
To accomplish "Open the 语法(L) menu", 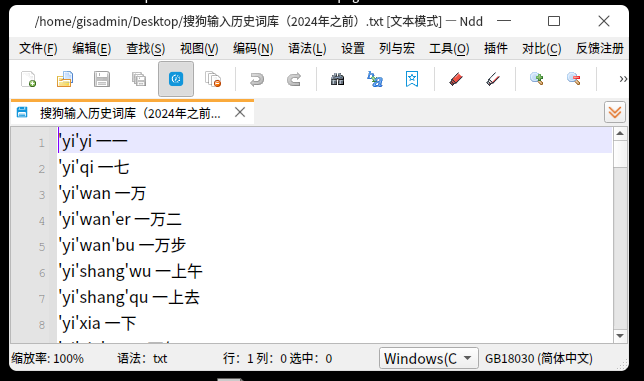I will (x=307, y=49).
